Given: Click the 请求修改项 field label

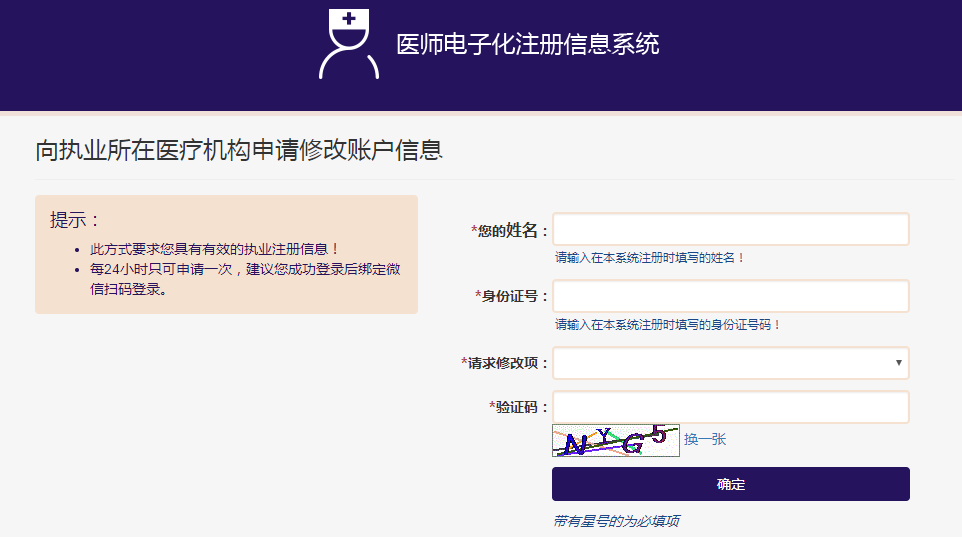Looking at the screenshot, I should [507, 363].
